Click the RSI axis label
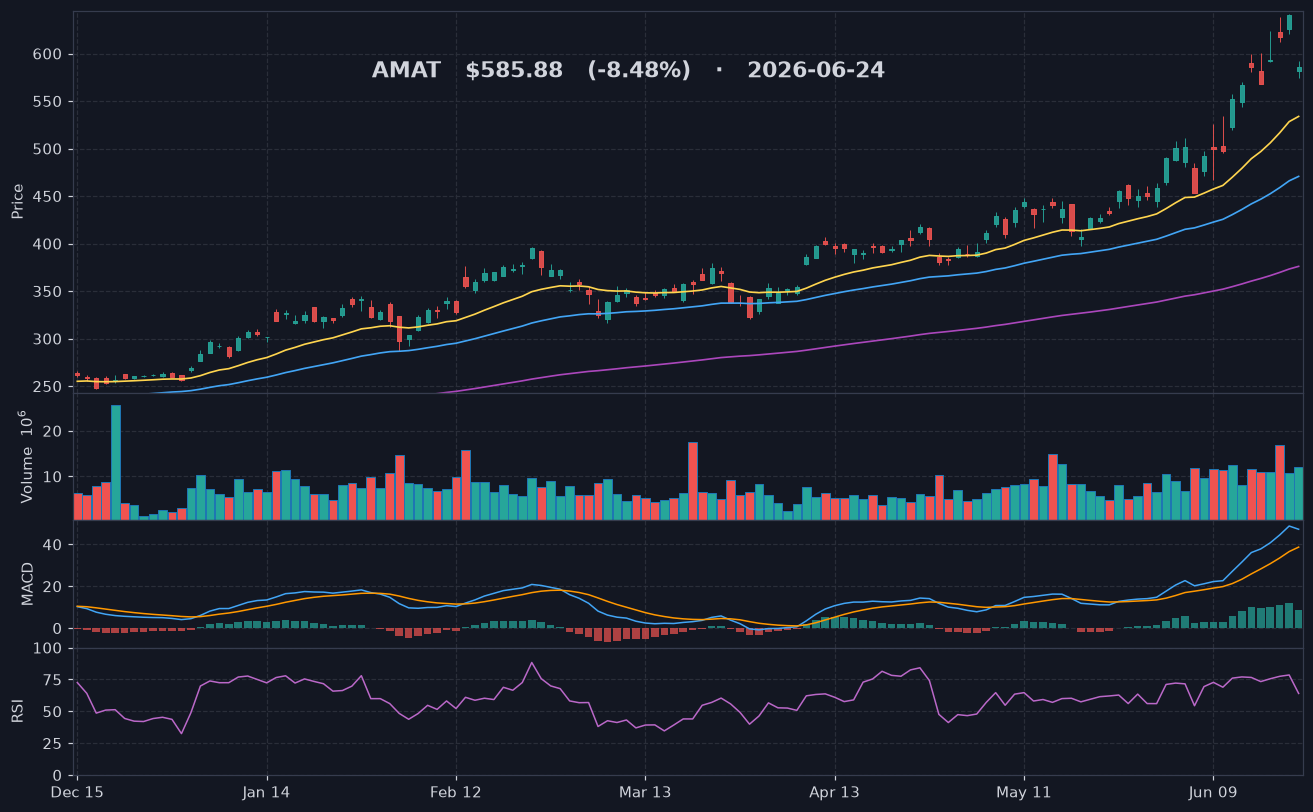This screenshot has height=812, width=1313. coord(17,711)
